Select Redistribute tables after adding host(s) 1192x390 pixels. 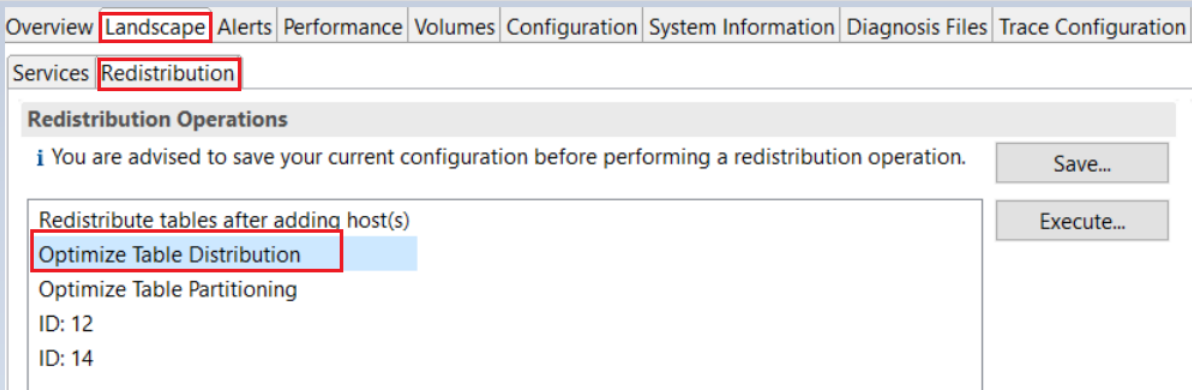click(224, 220)
